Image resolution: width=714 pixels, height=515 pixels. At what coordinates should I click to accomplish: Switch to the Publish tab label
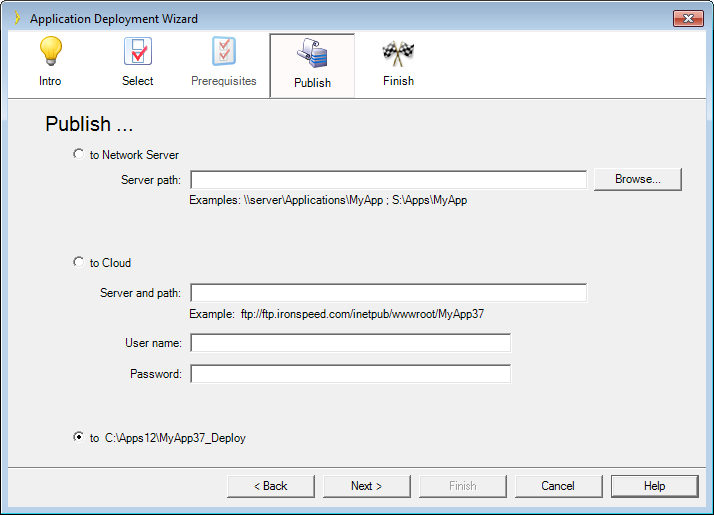[x=312, y=83]
